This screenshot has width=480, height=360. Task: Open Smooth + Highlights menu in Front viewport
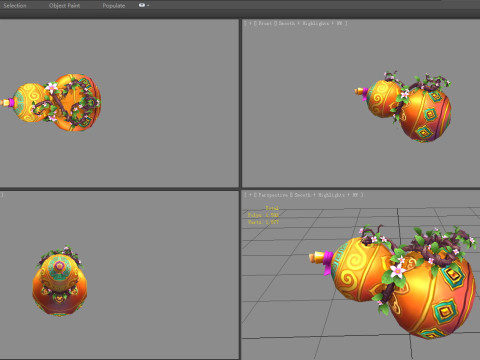[x=310, y=23]
